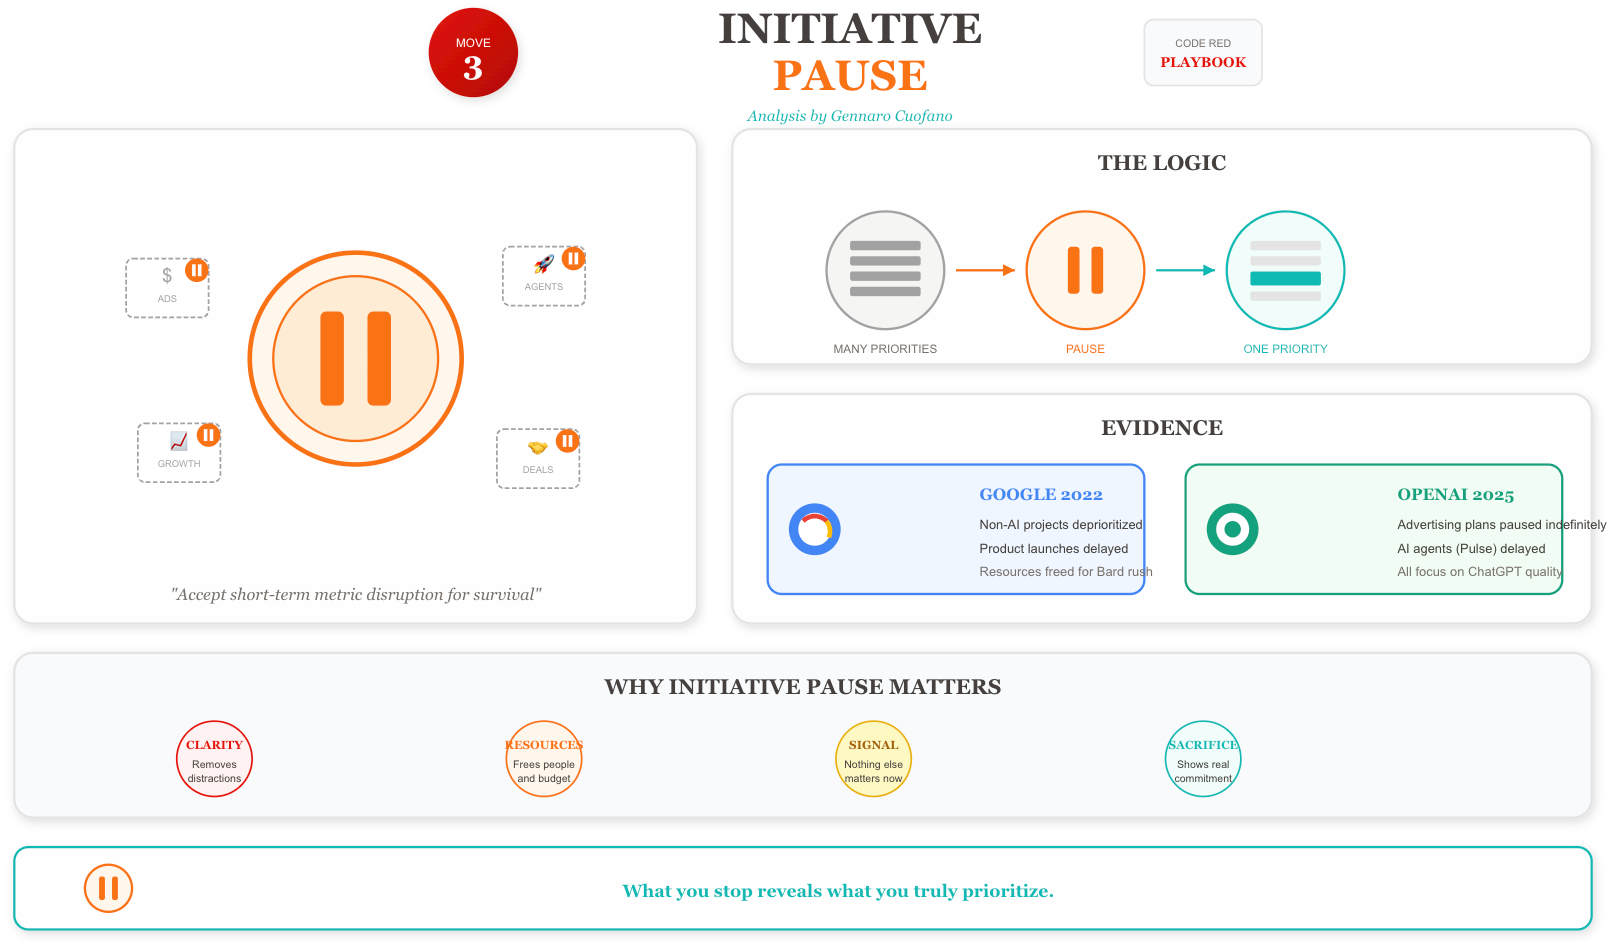Click the small pause badge on AGENTS
Viewport: 1616px width, 942px height.
(573, 258)
